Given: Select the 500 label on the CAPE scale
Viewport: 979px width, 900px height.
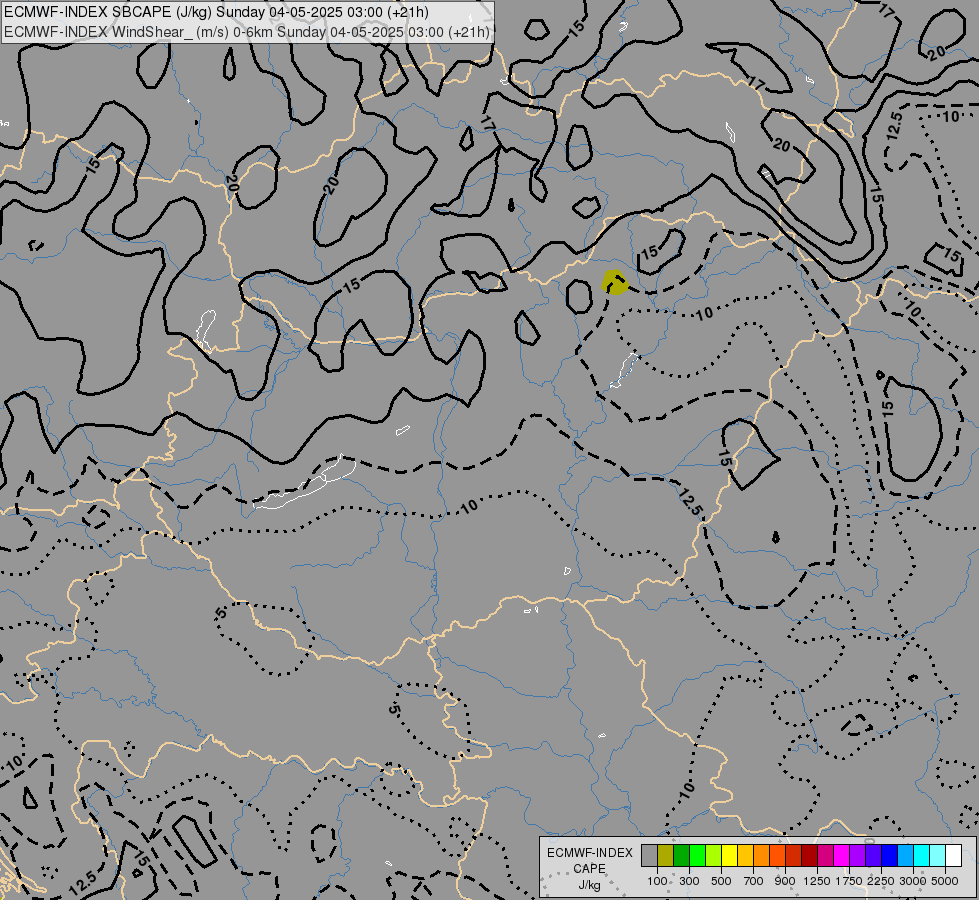Looking at the screenshot, I should coord(721,881).
